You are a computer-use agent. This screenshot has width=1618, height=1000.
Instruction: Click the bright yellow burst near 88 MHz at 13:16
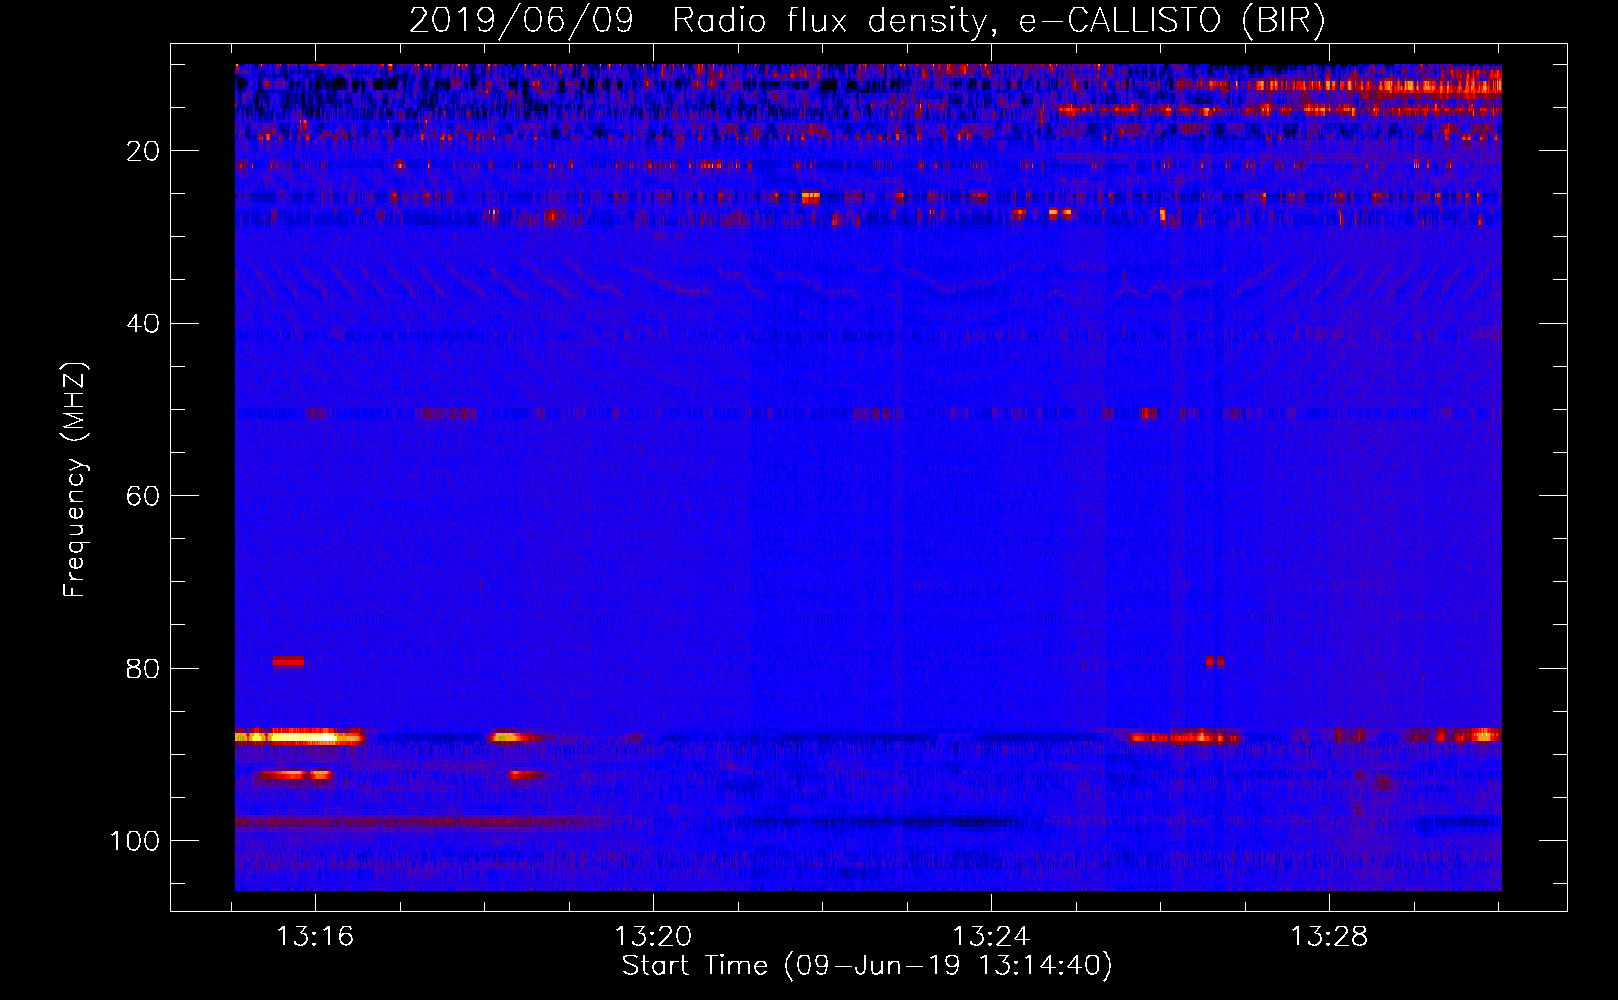pos(300,738)
